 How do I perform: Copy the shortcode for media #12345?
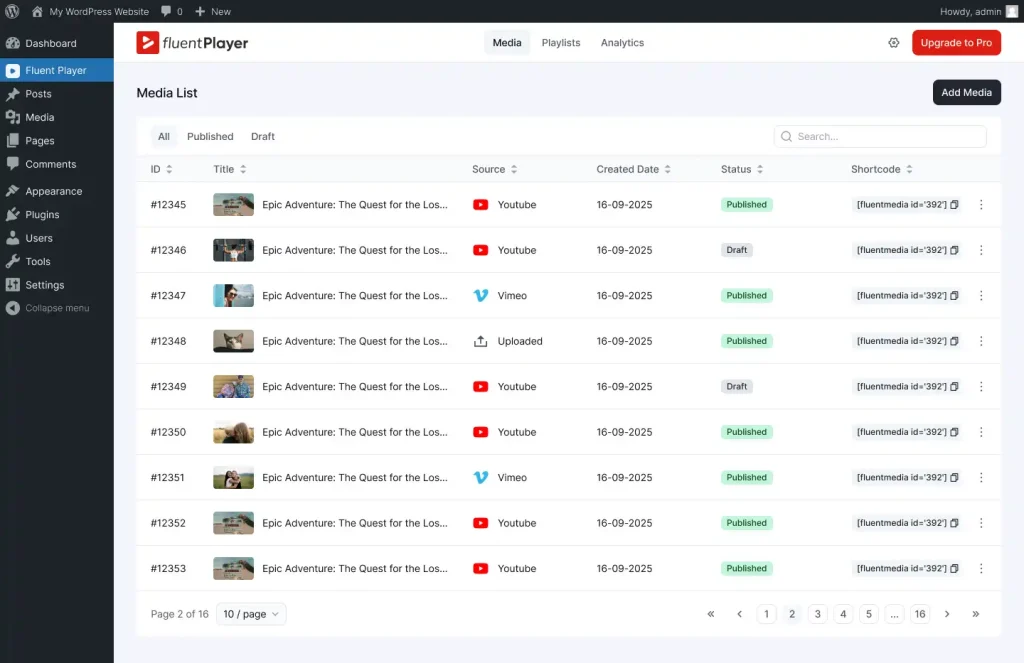pos(954,205)
